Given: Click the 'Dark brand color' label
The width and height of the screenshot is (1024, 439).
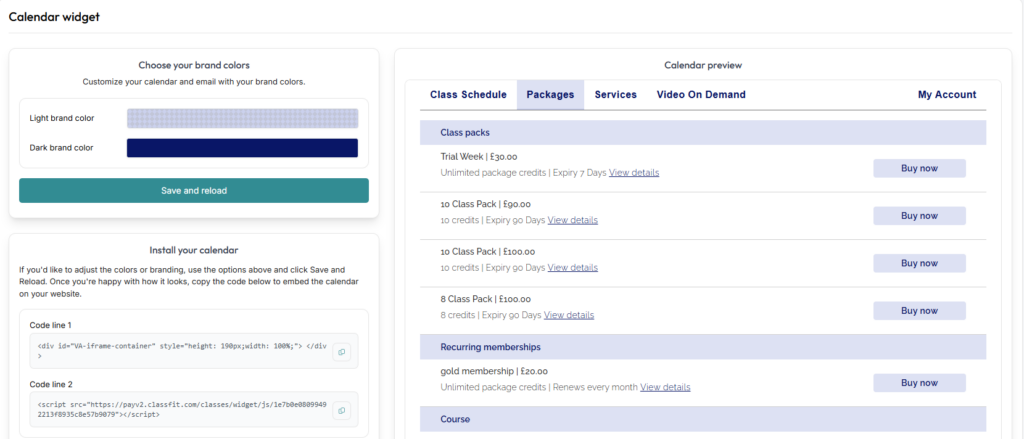Looking at the screenshot, I should click(61, 148).
